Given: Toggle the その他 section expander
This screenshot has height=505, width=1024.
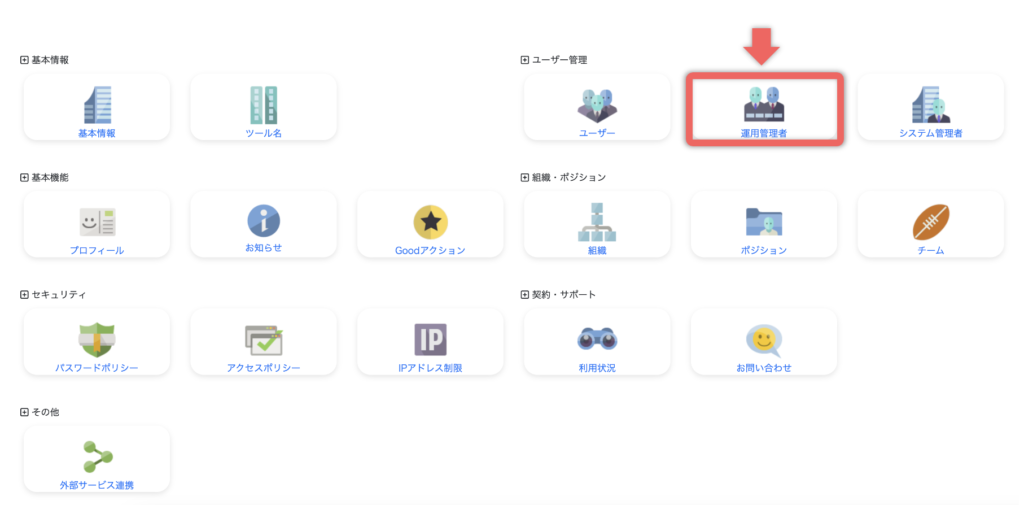Looking at the screenshot, I should click(x=25, y=412).
